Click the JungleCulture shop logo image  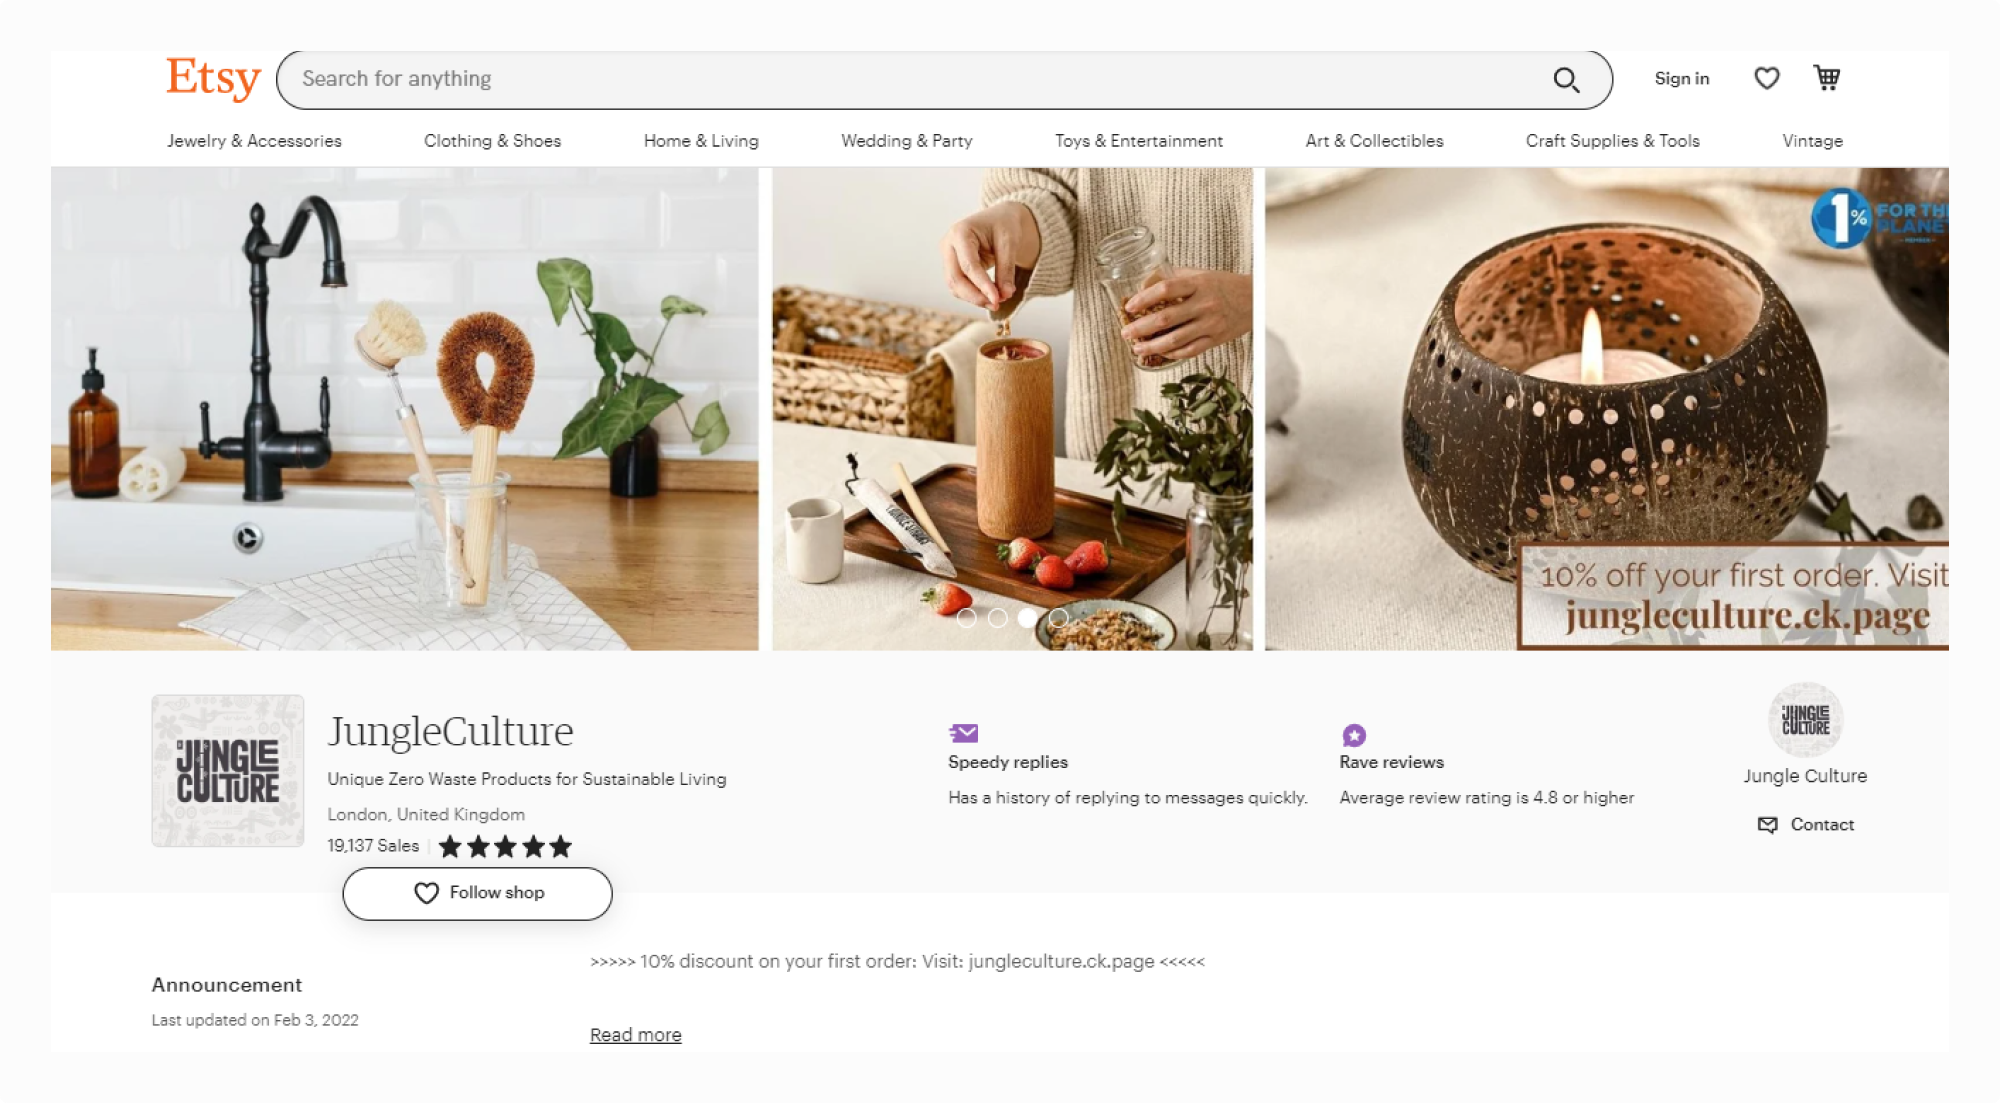[228, 771]
